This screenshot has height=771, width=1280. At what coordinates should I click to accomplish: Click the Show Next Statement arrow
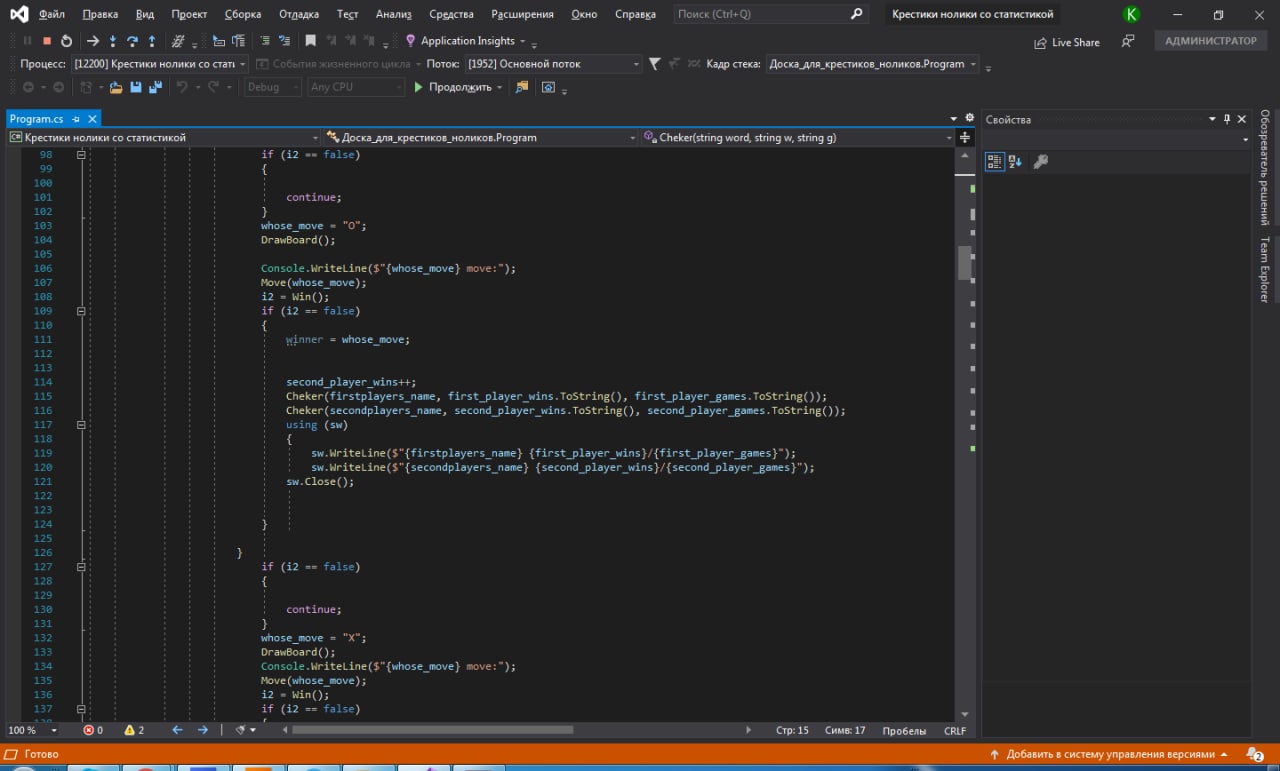[x=93, y=41]
